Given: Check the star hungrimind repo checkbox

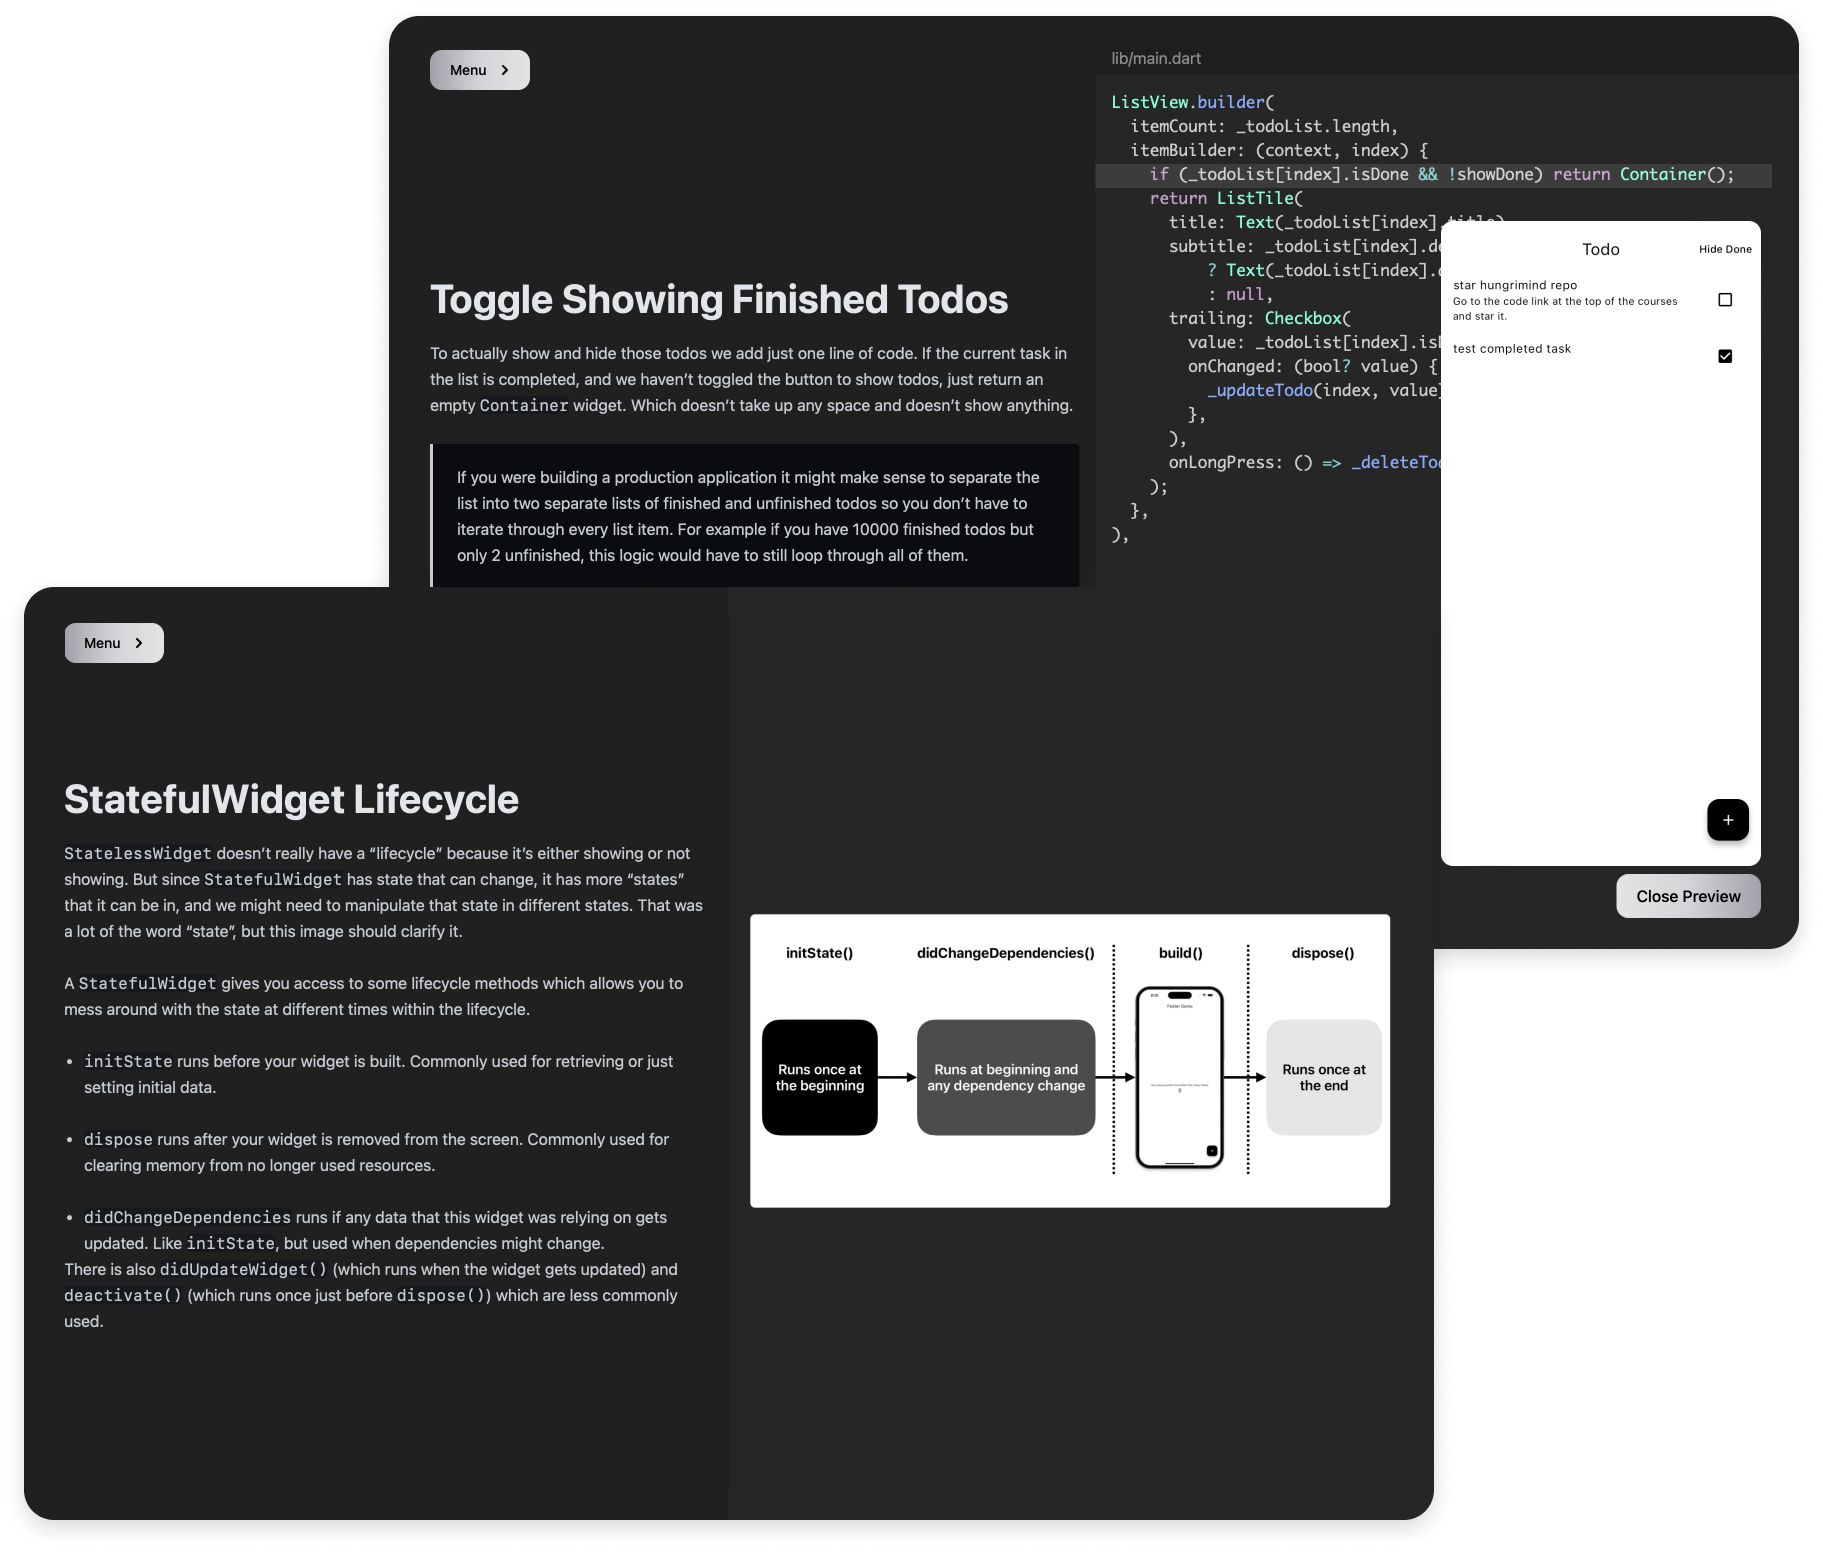Looking at the screenshot, I should [1725, 300].
